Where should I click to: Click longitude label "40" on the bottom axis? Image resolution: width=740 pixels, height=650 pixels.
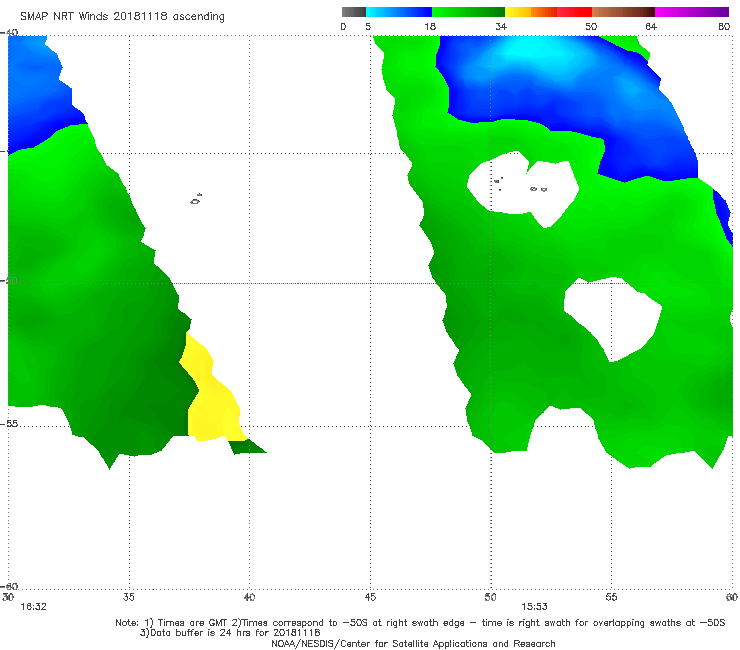click(x=249, y=597)
